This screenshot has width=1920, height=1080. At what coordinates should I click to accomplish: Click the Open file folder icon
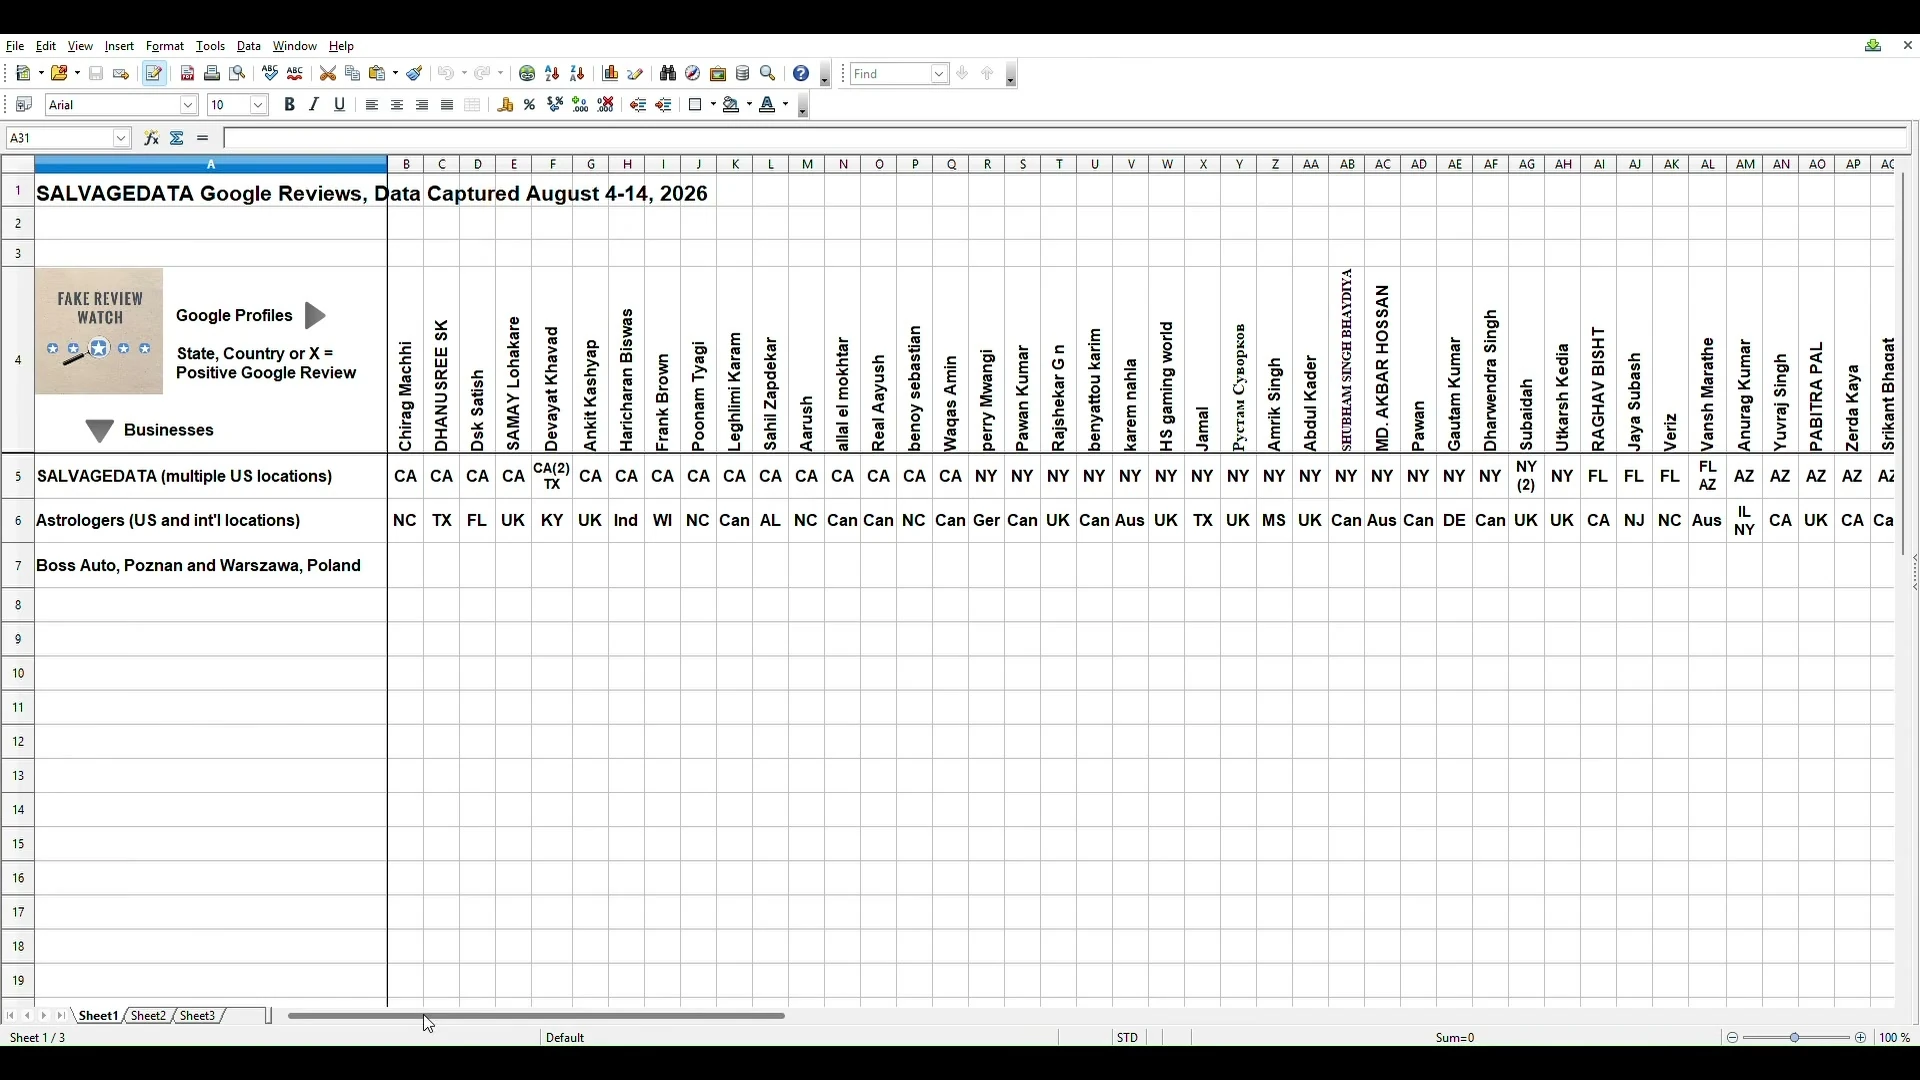(60, 74)
